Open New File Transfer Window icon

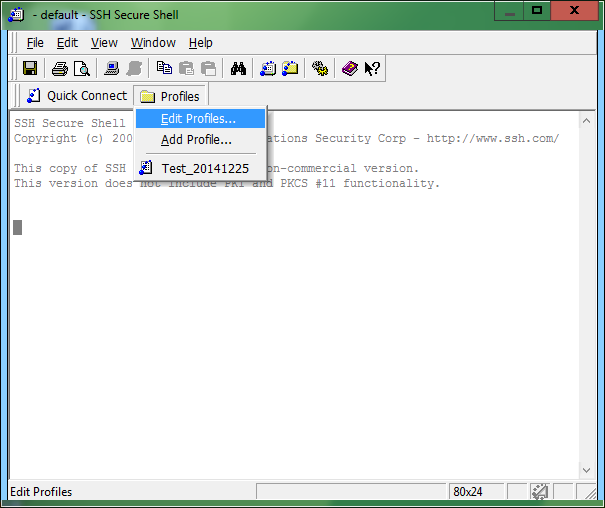(x=290, y=69)
